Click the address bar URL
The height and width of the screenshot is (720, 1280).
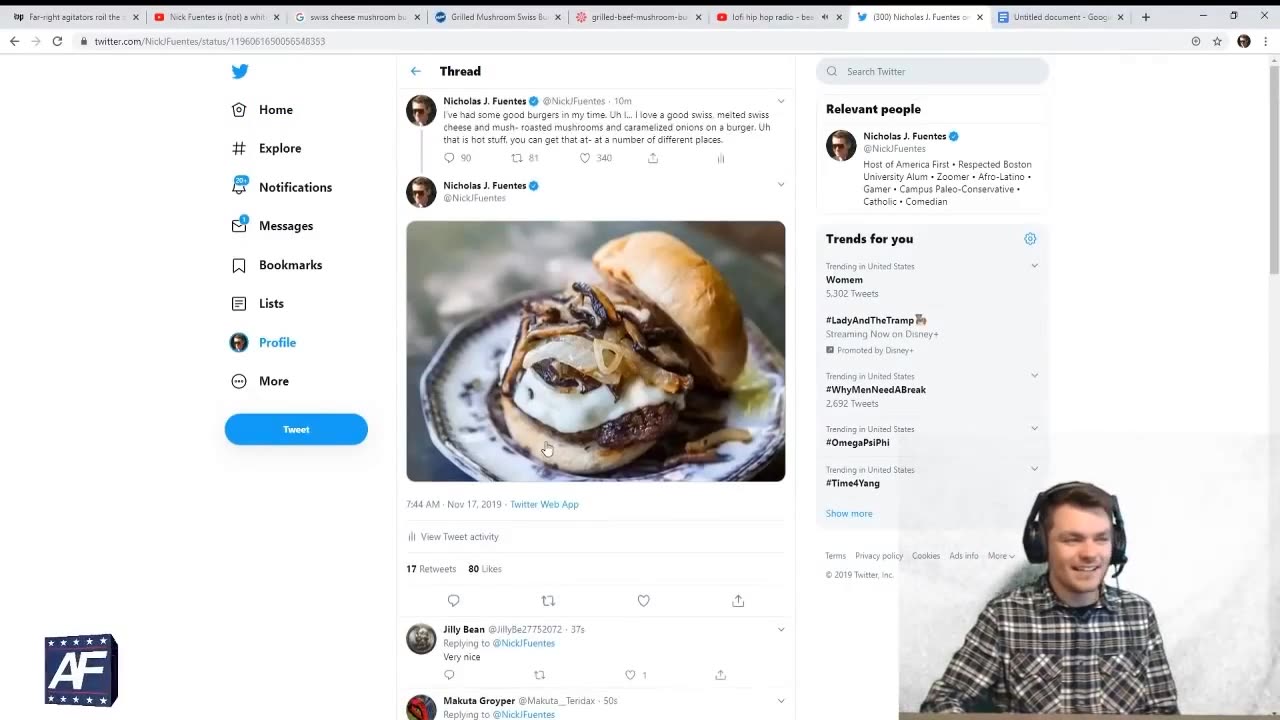point(209,41)
